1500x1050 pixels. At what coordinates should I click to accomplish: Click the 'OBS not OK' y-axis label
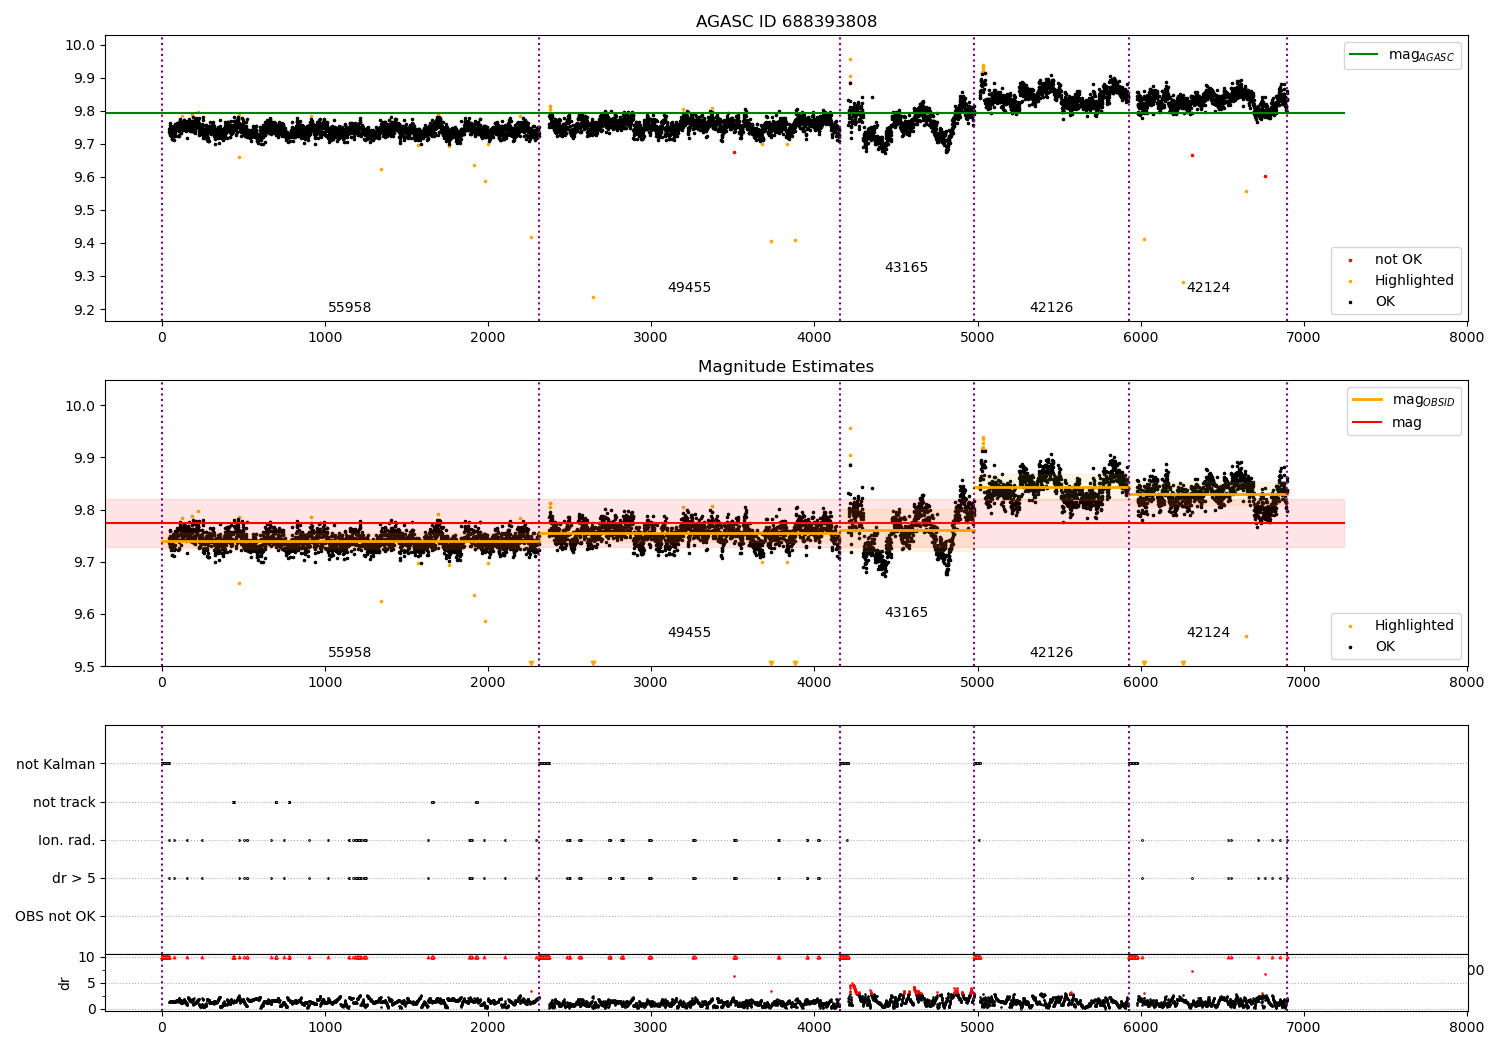click(x=55, y=917)
